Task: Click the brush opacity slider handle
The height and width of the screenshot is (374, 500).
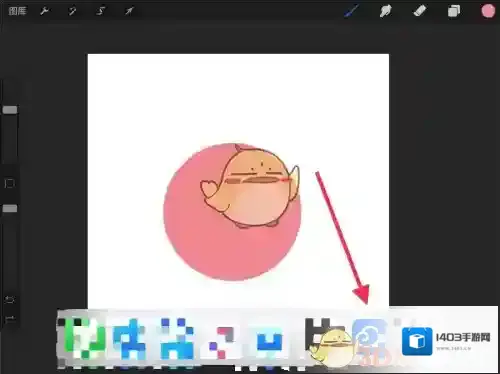Action: (10, 209)
